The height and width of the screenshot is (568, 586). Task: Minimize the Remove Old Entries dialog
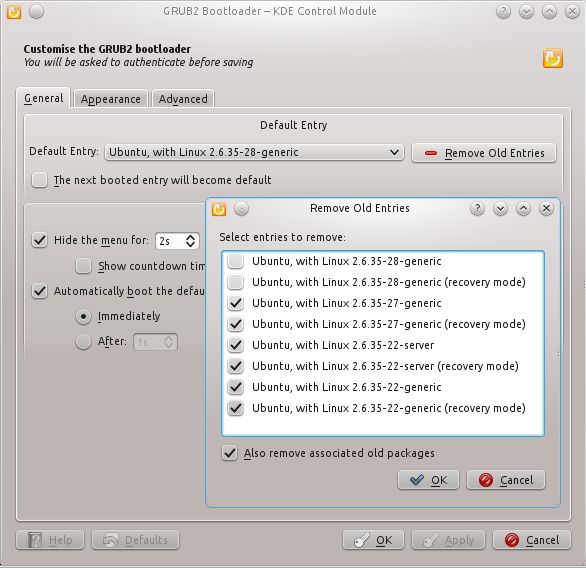coord(500,209)
